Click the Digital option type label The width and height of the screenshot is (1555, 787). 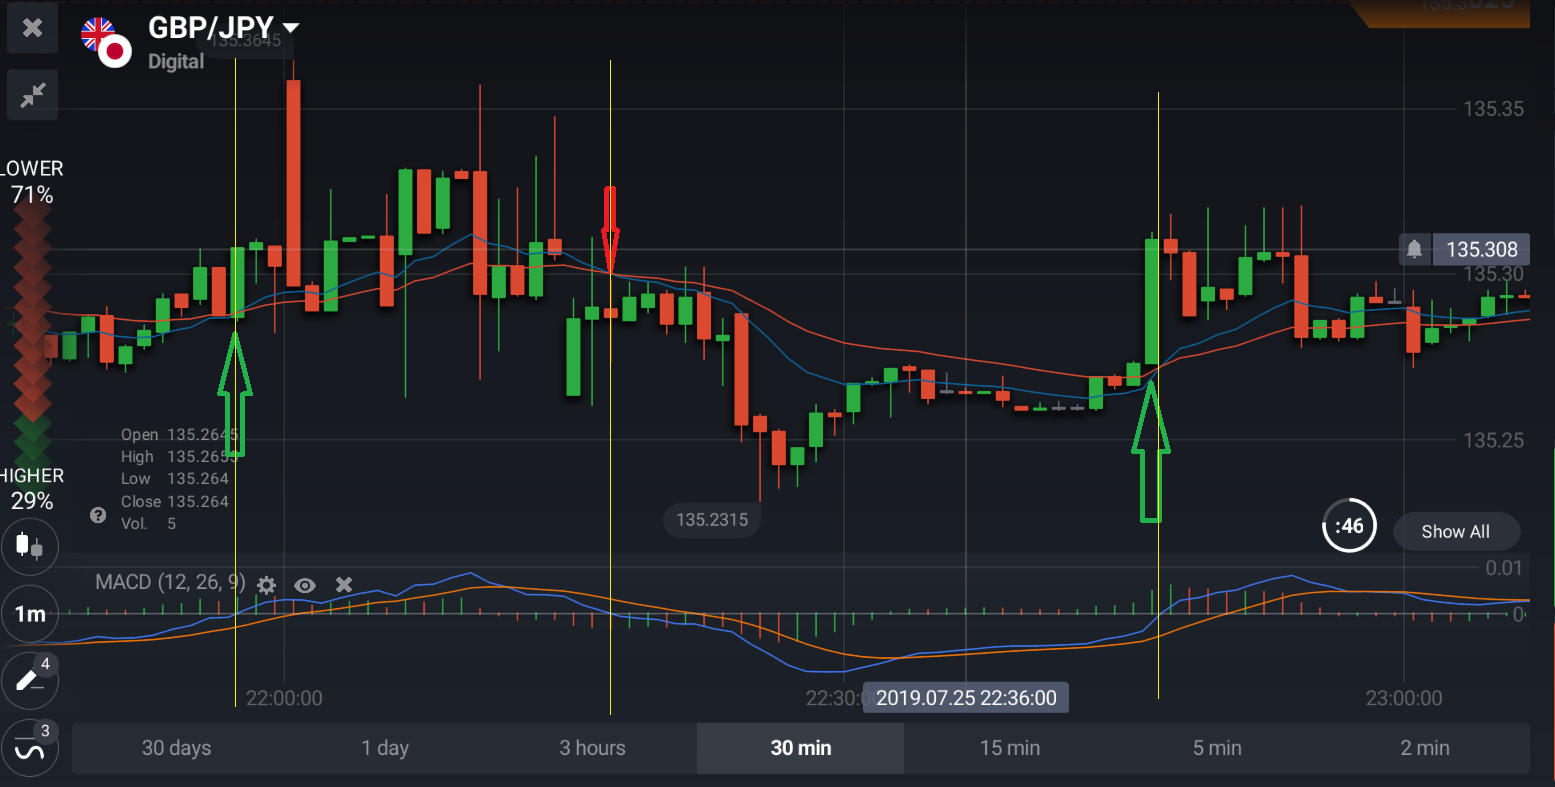[176, 61]
